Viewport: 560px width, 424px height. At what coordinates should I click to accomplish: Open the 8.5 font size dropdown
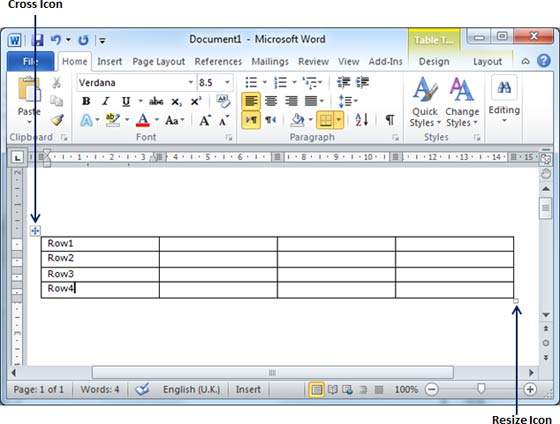coord(227,83)
